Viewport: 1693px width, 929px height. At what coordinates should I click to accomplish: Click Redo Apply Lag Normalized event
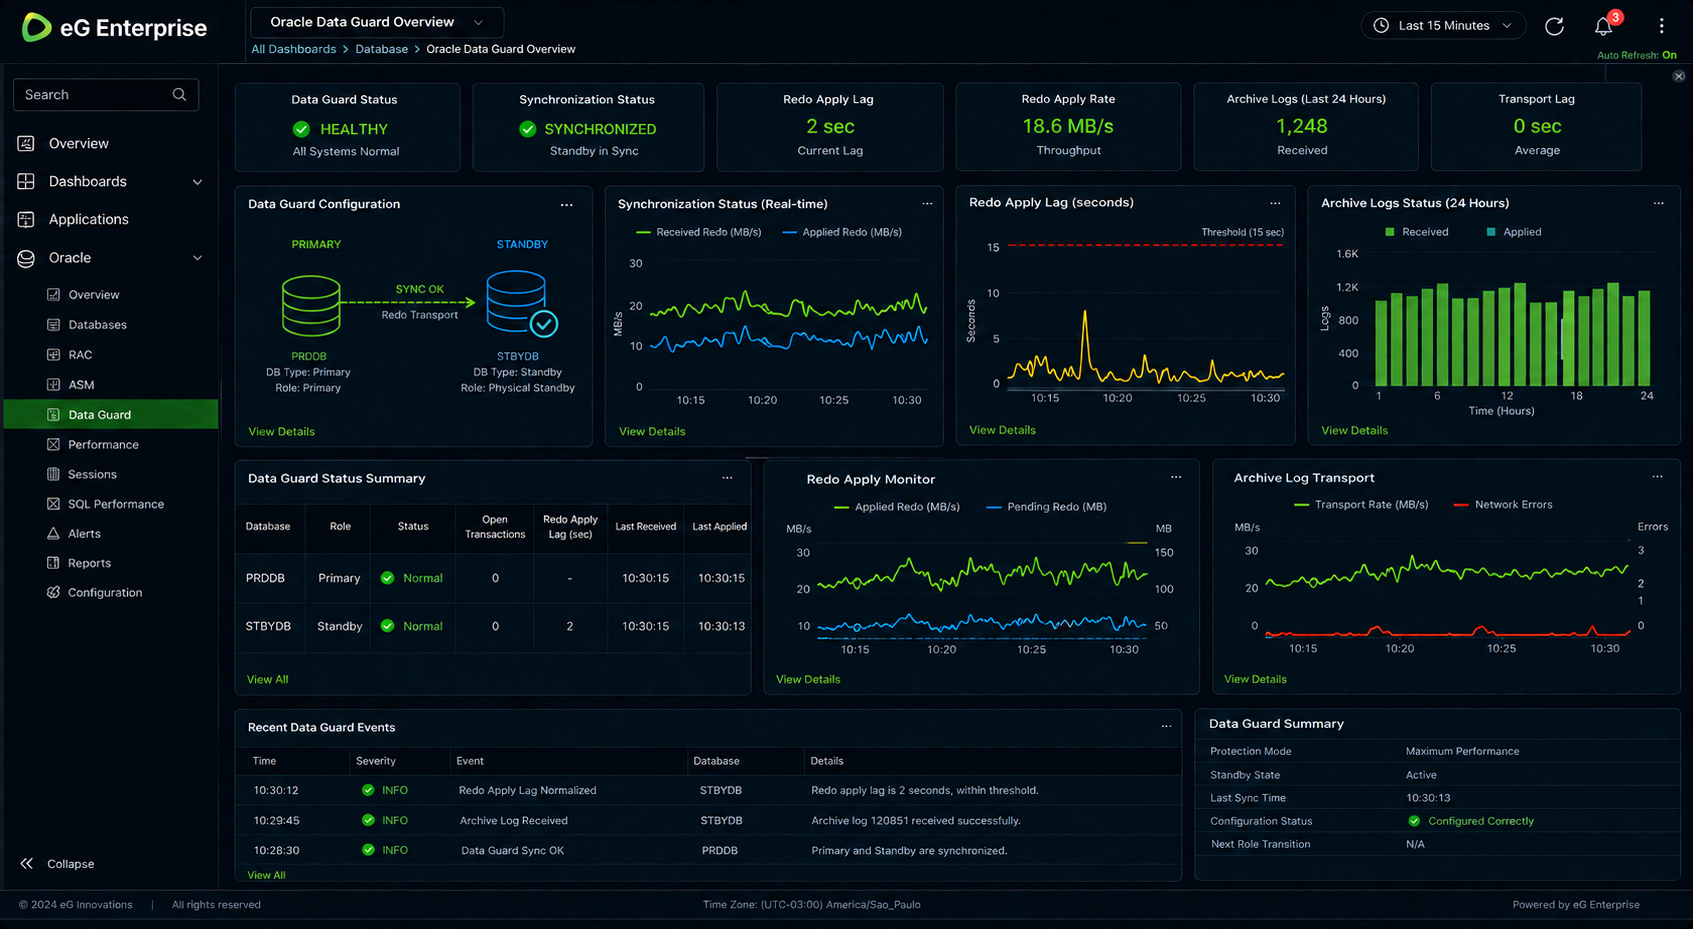pos(527,790)
